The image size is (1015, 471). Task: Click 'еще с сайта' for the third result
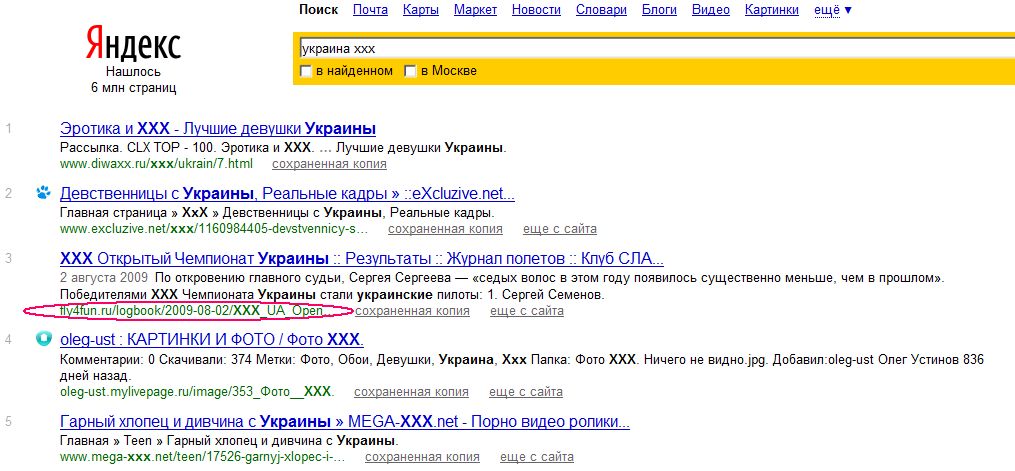[x=526, y=311]
